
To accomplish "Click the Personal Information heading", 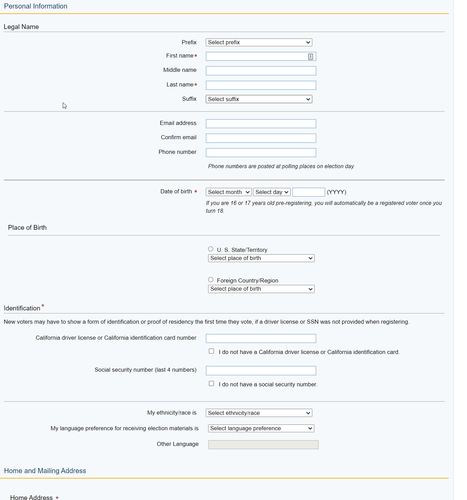I will click(36, 6).
